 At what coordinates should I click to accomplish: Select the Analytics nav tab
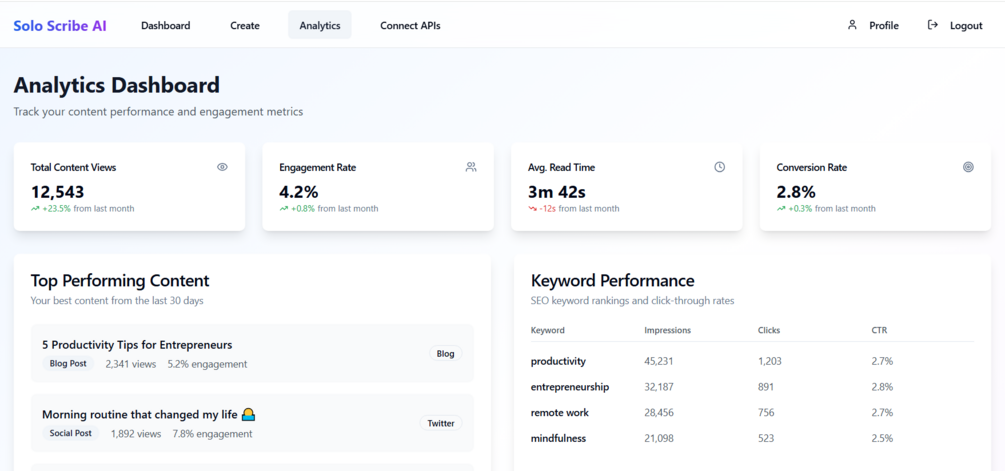tap(320, 26)
